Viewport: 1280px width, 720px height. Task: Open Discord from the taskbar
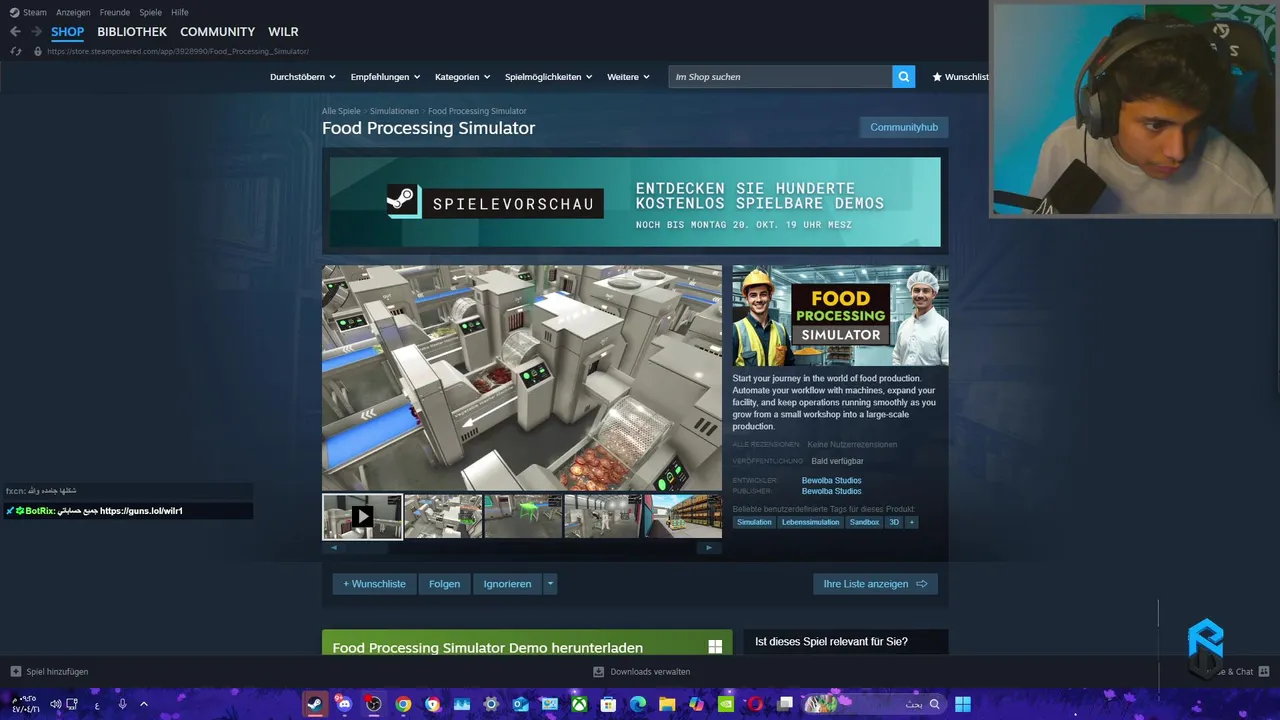point(344,704)
